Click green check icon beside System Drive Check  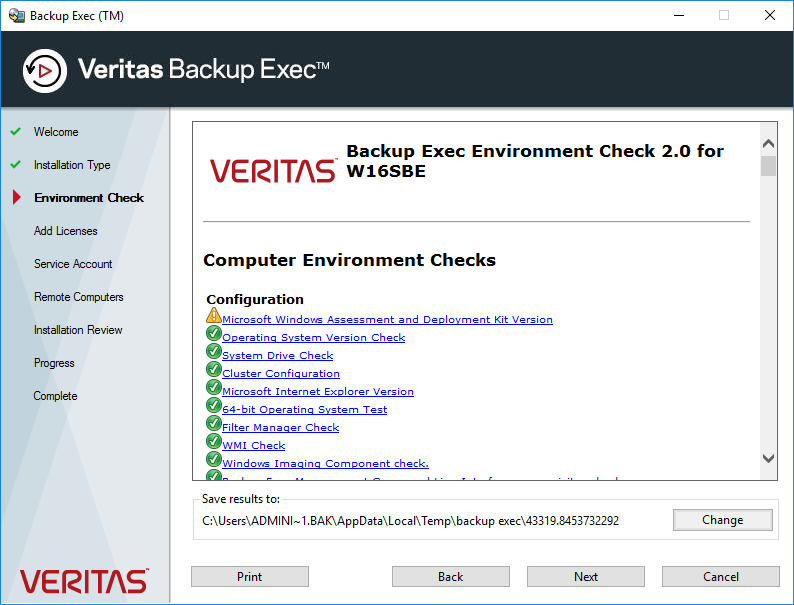pos(214,351)
